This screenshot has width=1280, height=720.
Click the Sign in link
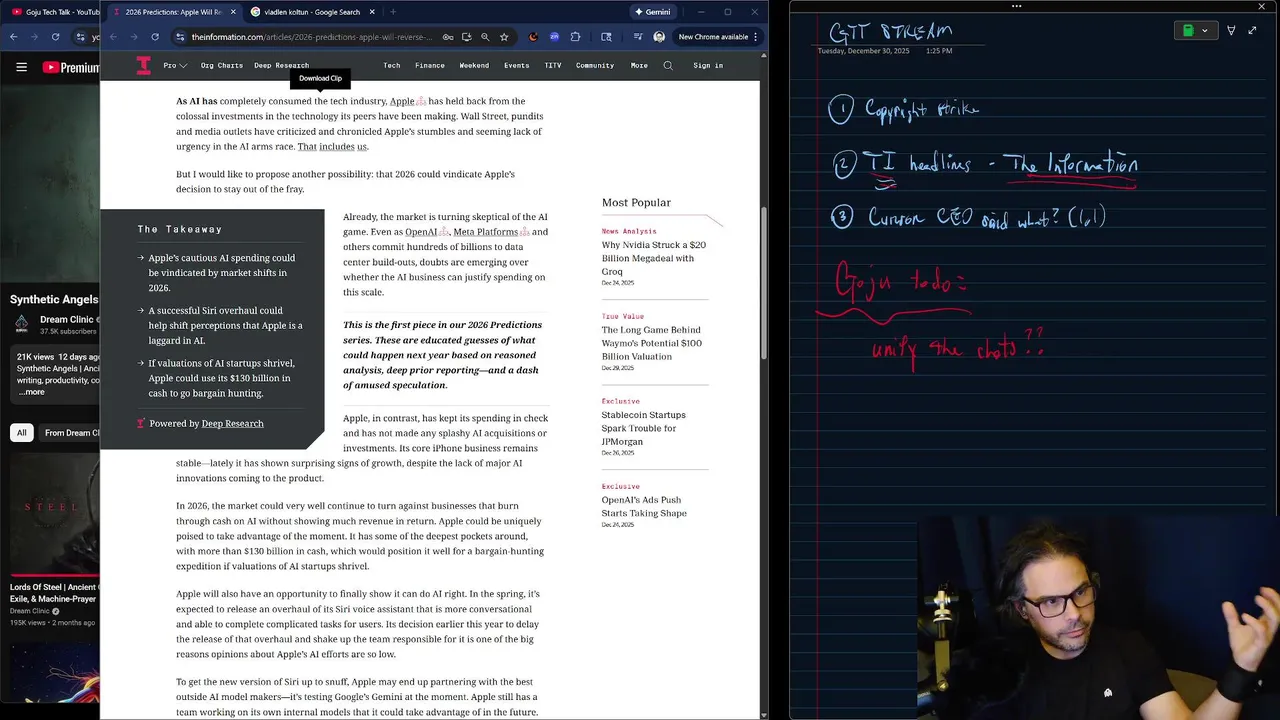coord(708,66)
